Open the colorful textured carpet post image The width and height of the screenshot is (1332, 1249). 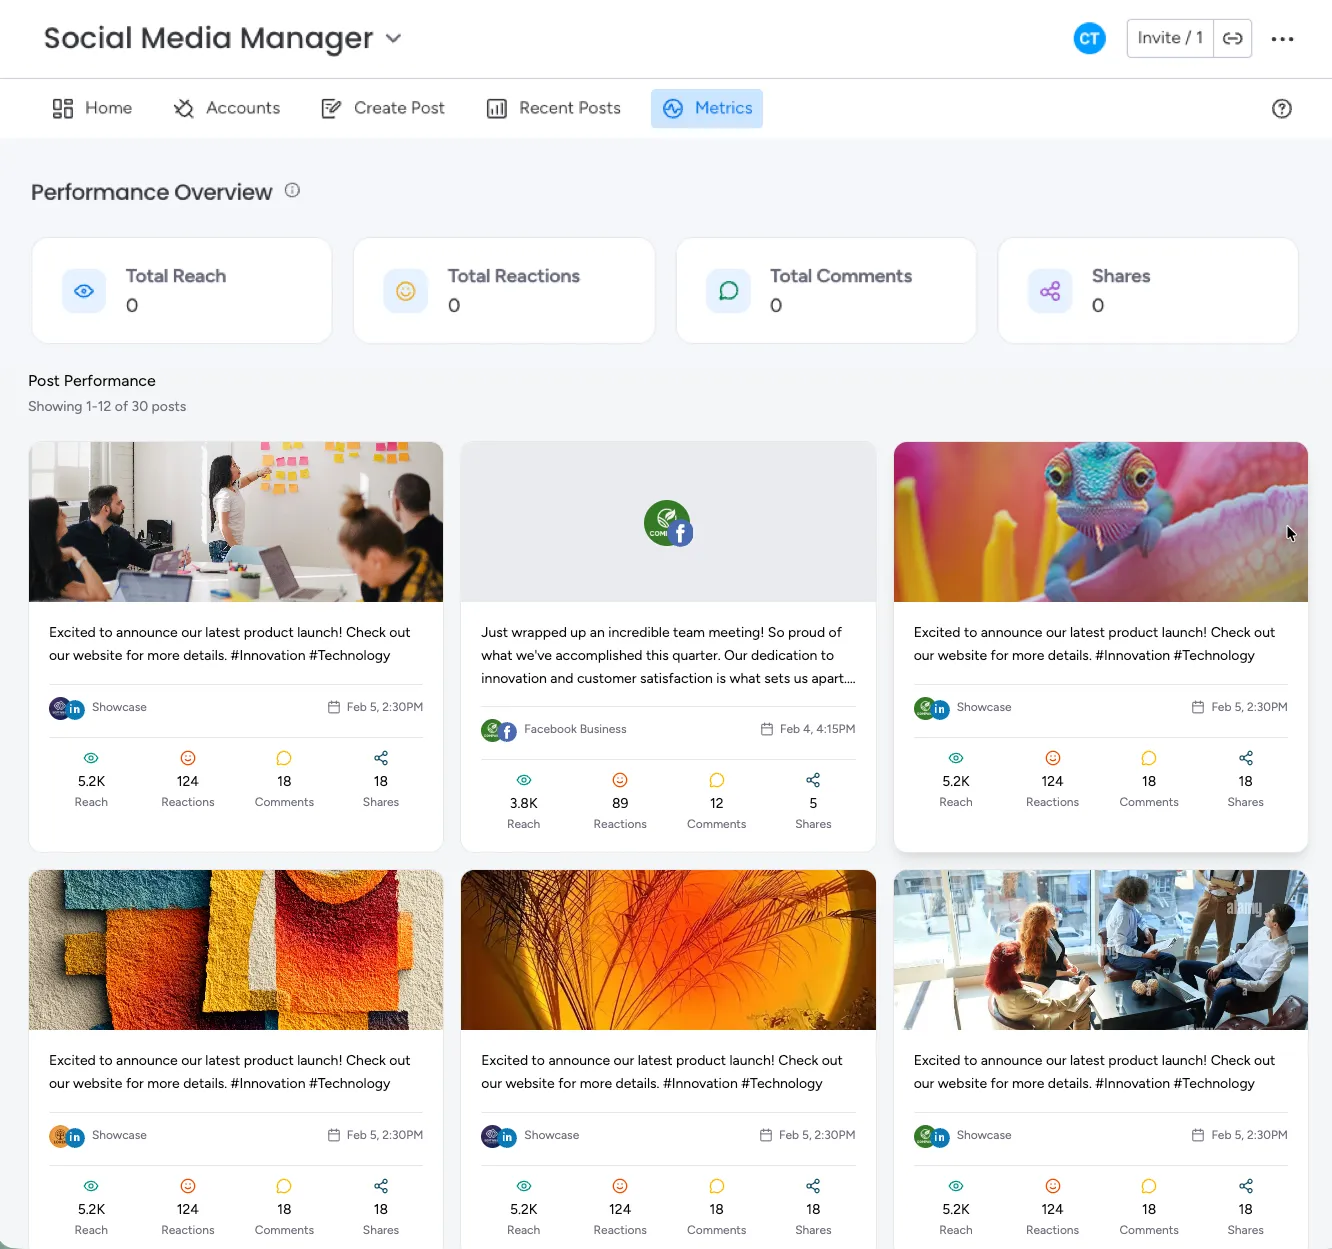click(x=236, y=950)
